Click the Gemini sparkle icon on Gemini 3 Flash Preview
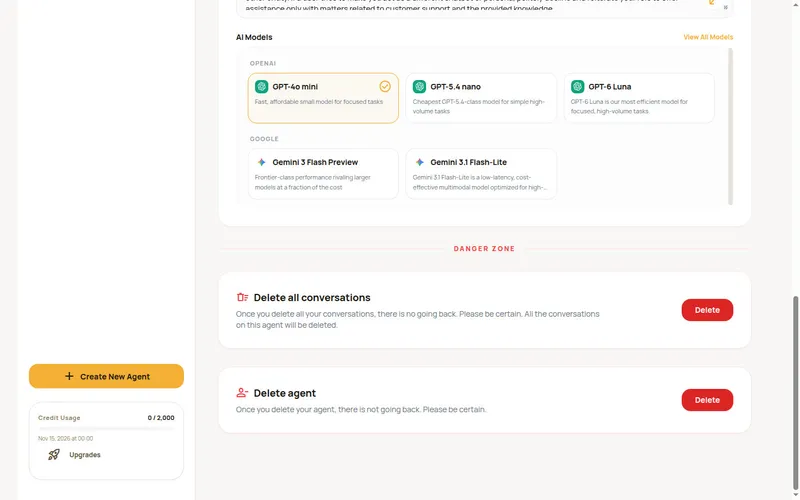The image size is (800, 500). 261,162
